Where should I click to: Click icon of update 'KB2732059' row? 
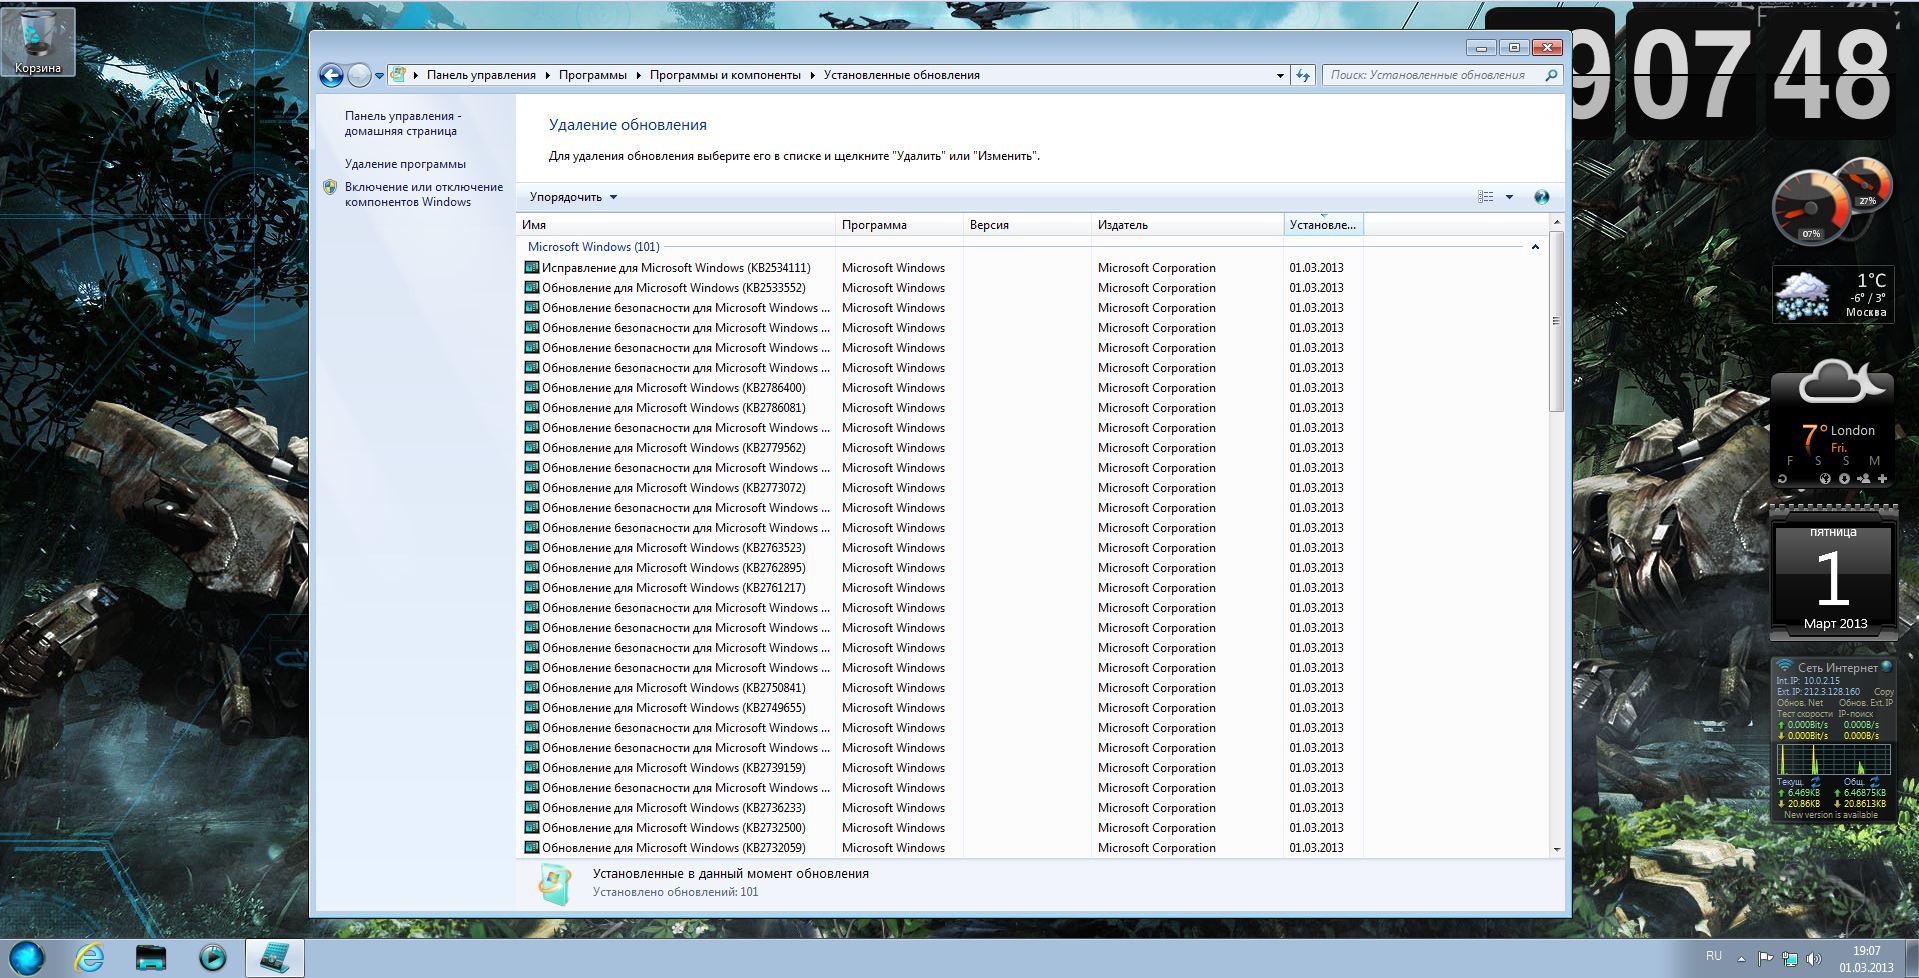[532, 847]
